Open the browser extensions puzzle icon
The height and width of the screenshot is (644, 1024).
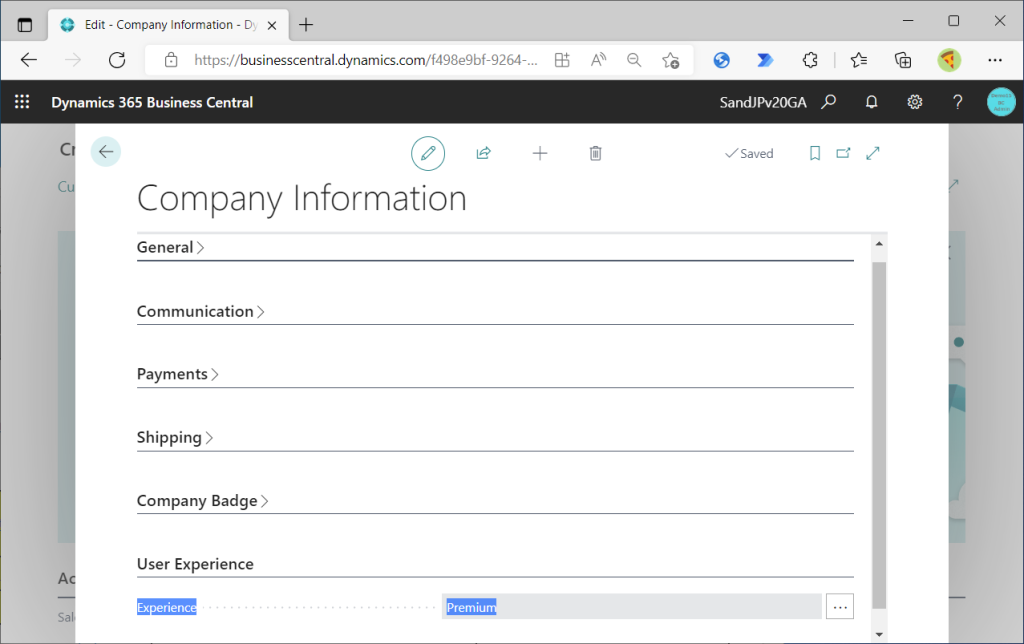click(810, 60)
